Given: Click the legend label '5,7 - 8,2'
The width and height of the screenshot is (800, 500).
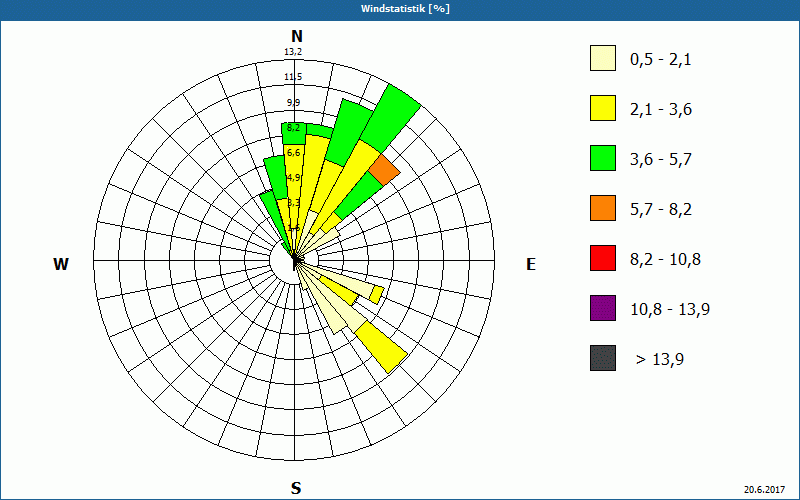Looking at the screenshot, I should 661,210.
